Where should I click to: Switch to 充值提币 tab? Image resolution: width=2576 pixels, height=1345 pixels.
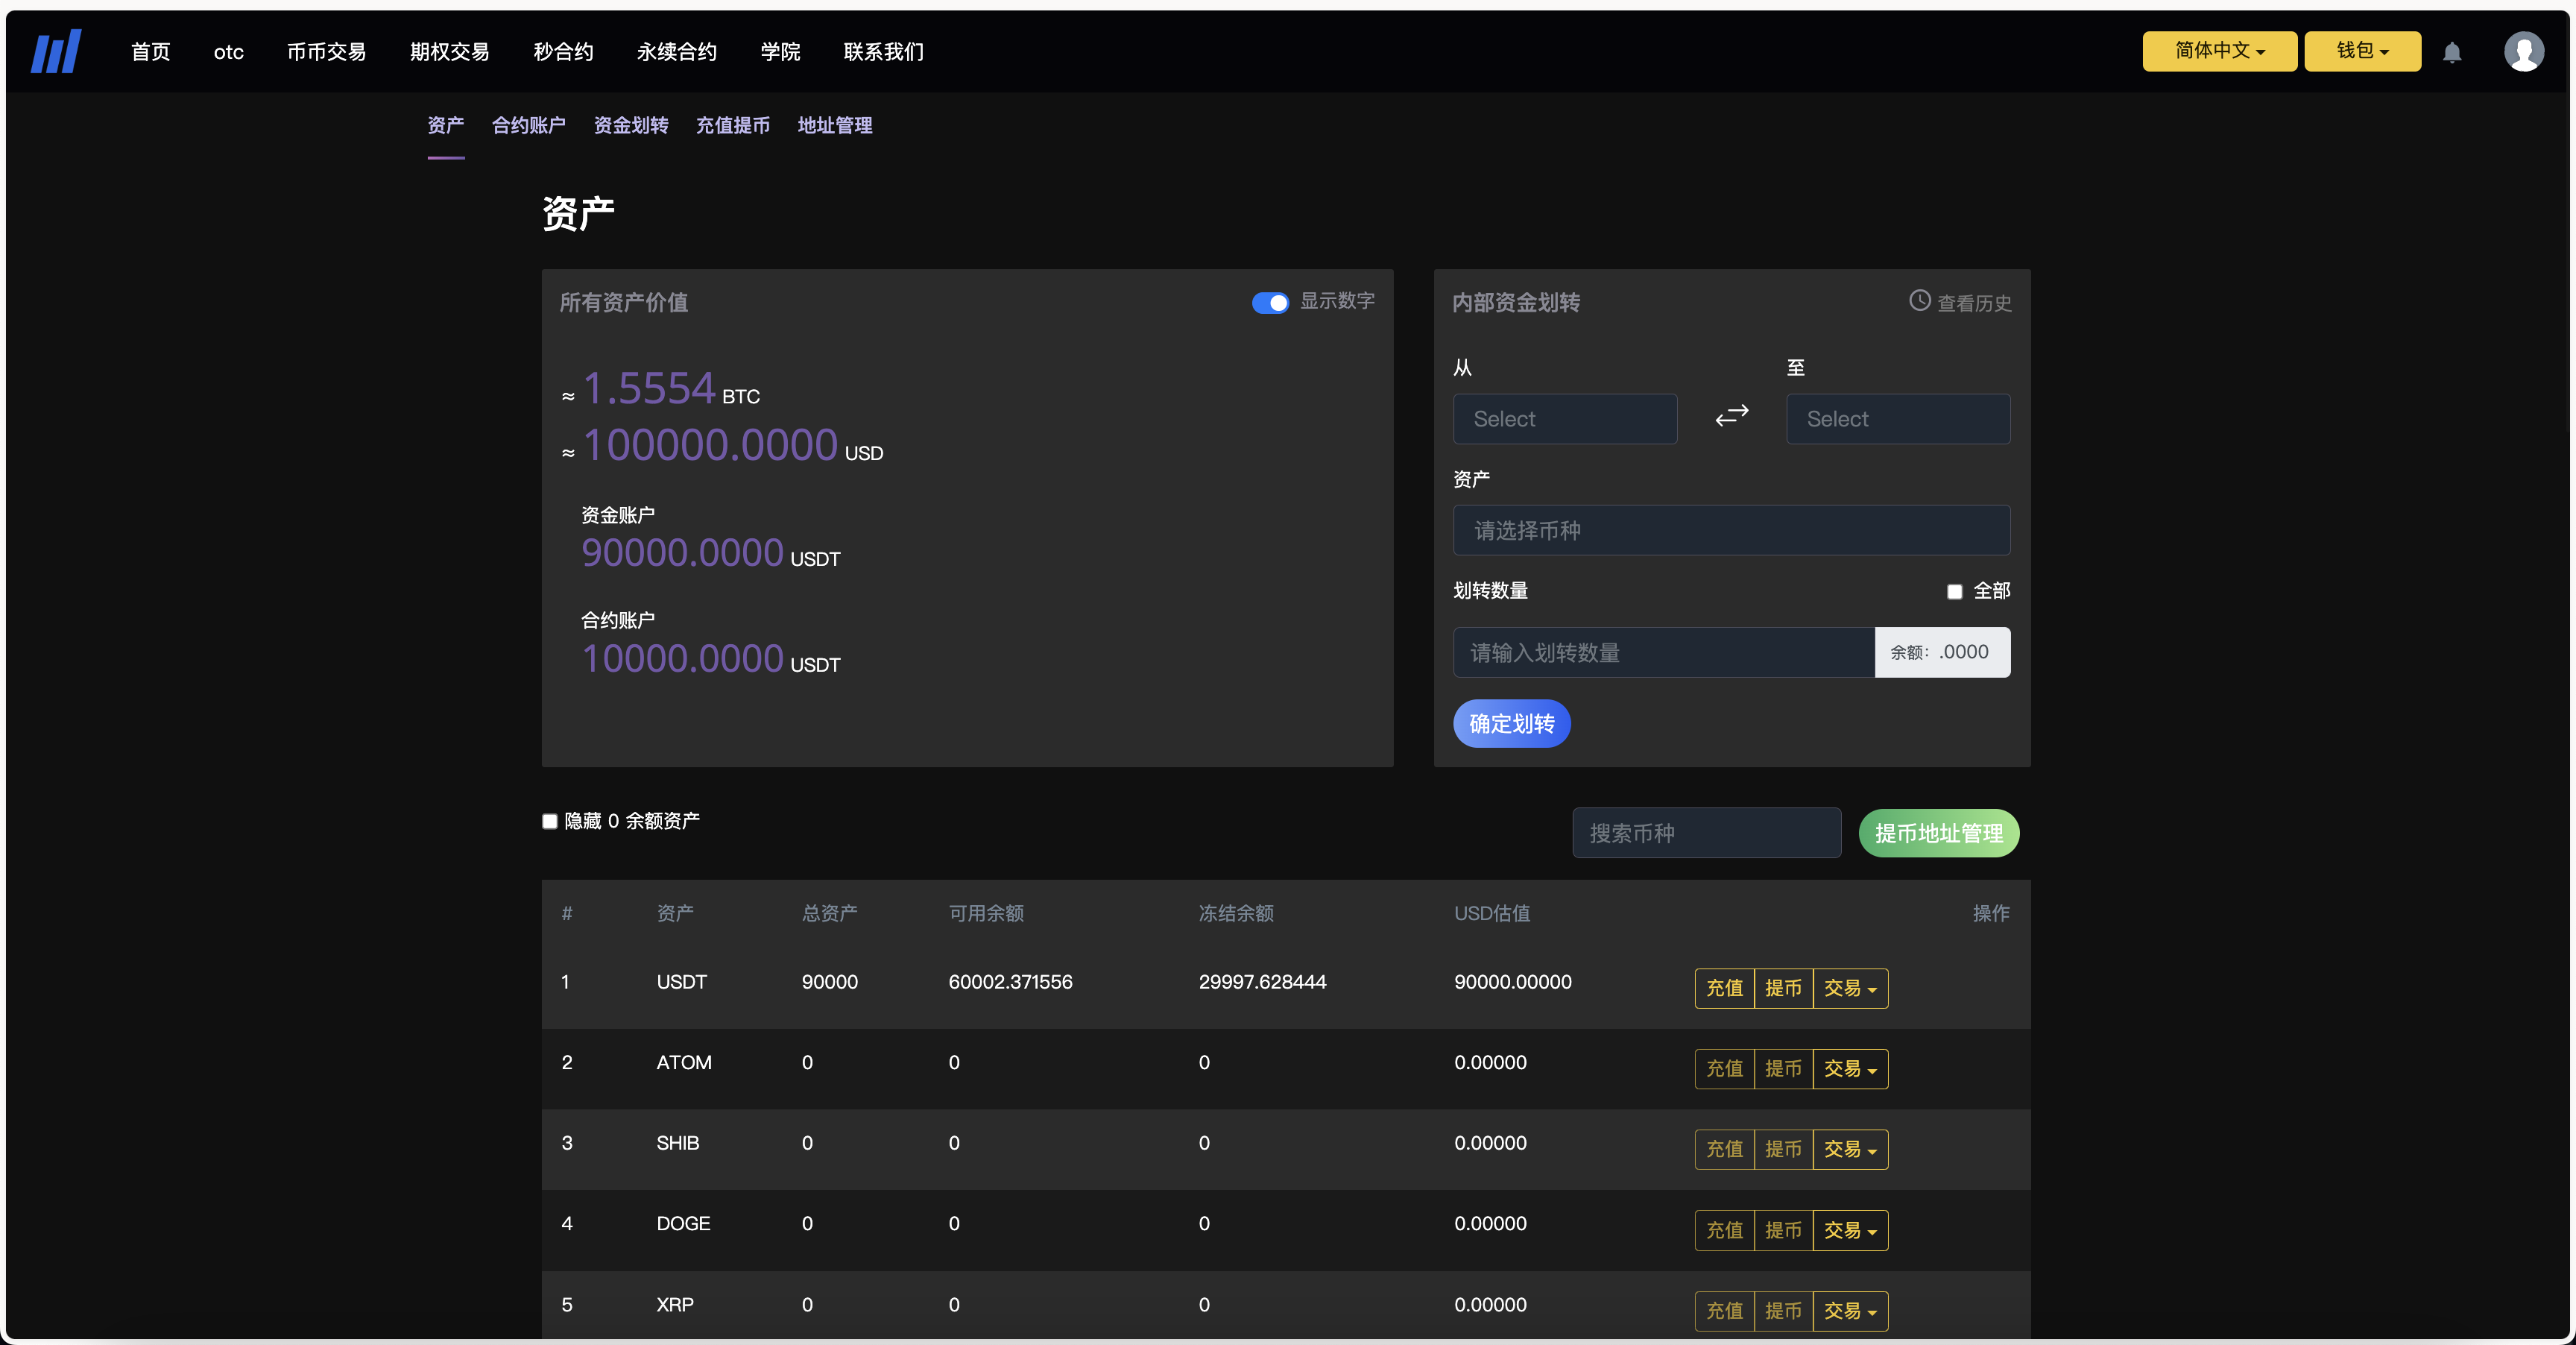733,125
